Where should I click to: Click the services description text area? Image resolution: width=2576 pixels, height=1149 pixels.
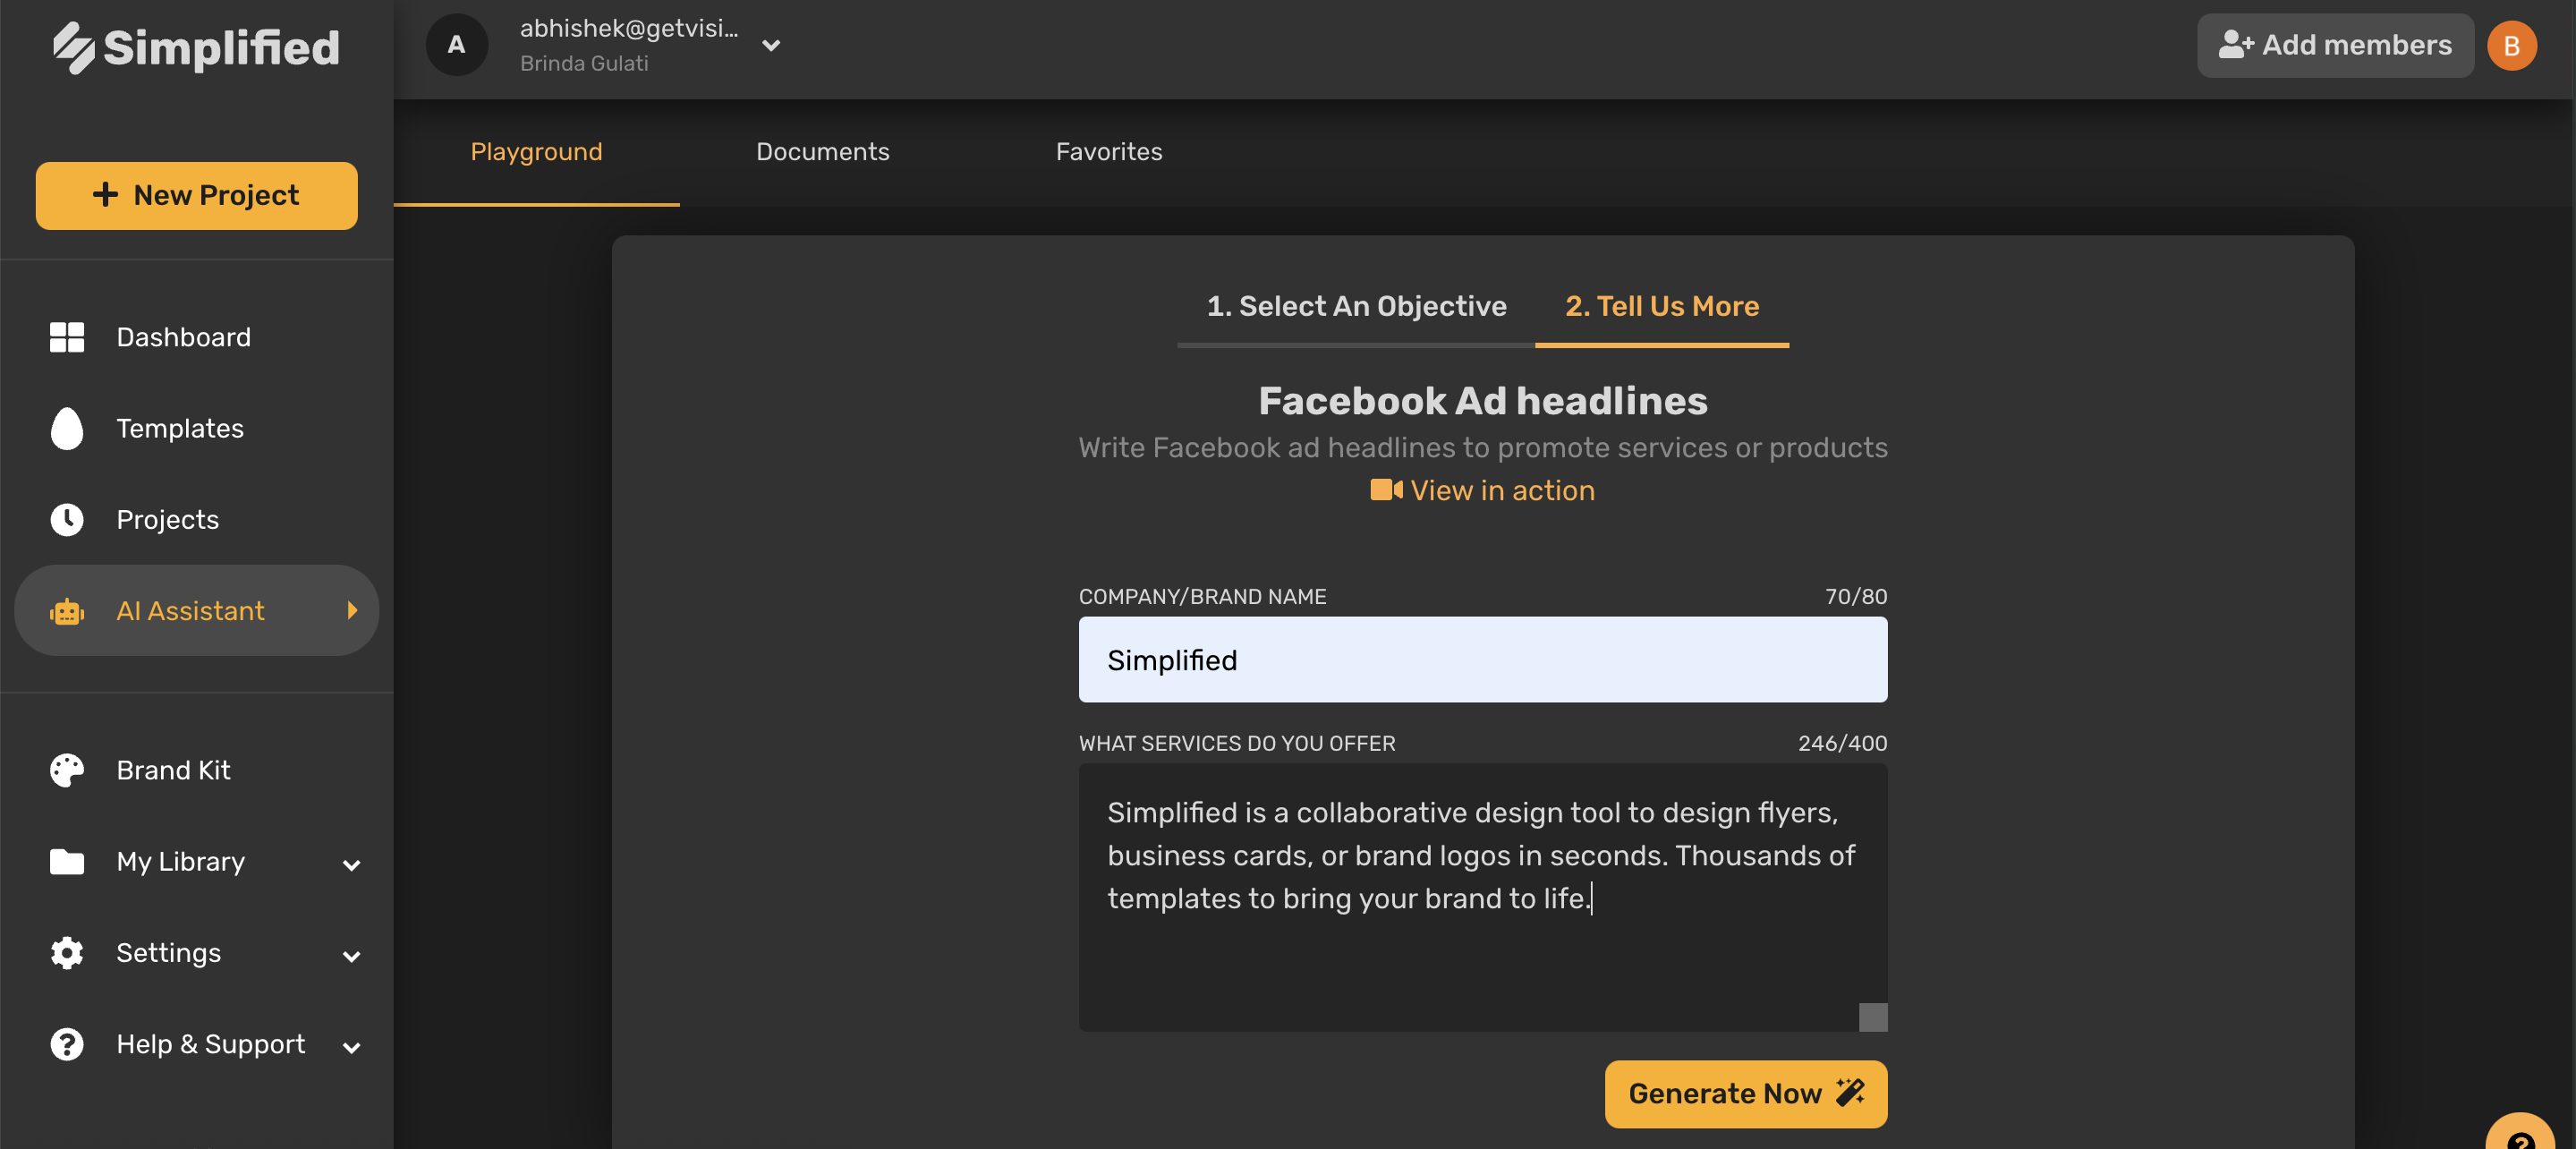coord(1483,898)
